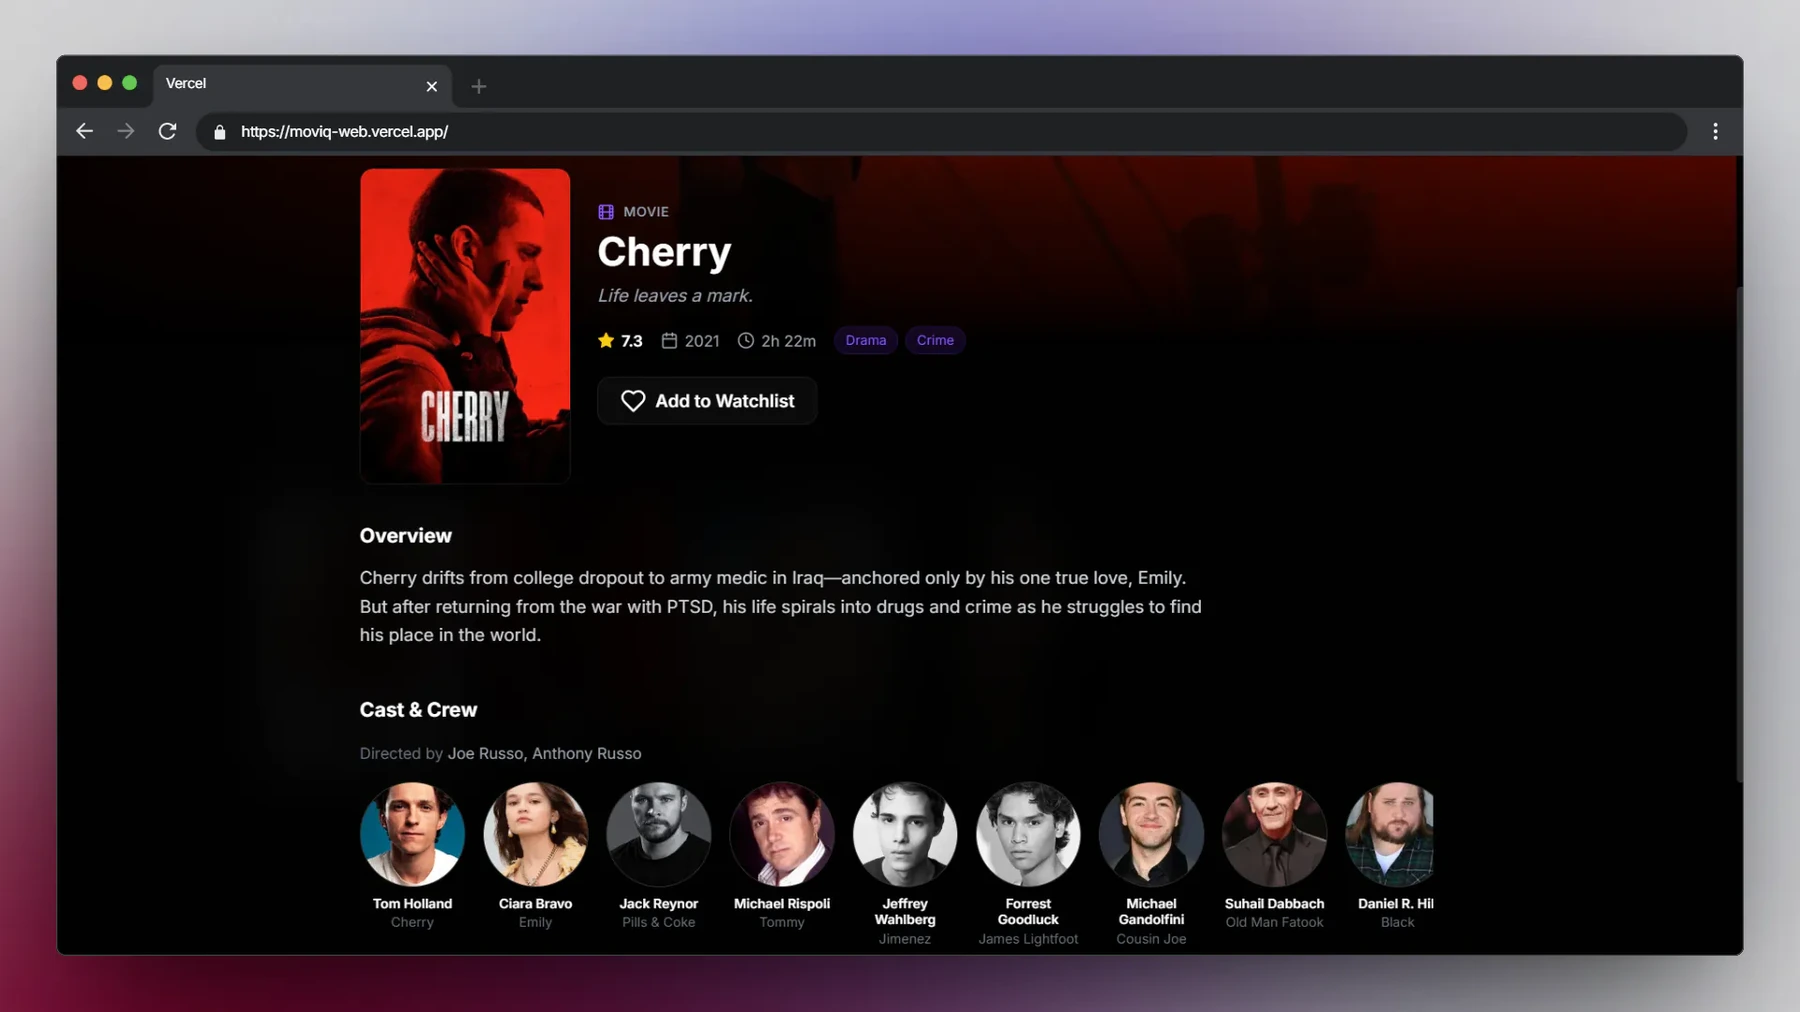Minimize the window with the yellow button

tap(105, 83)
